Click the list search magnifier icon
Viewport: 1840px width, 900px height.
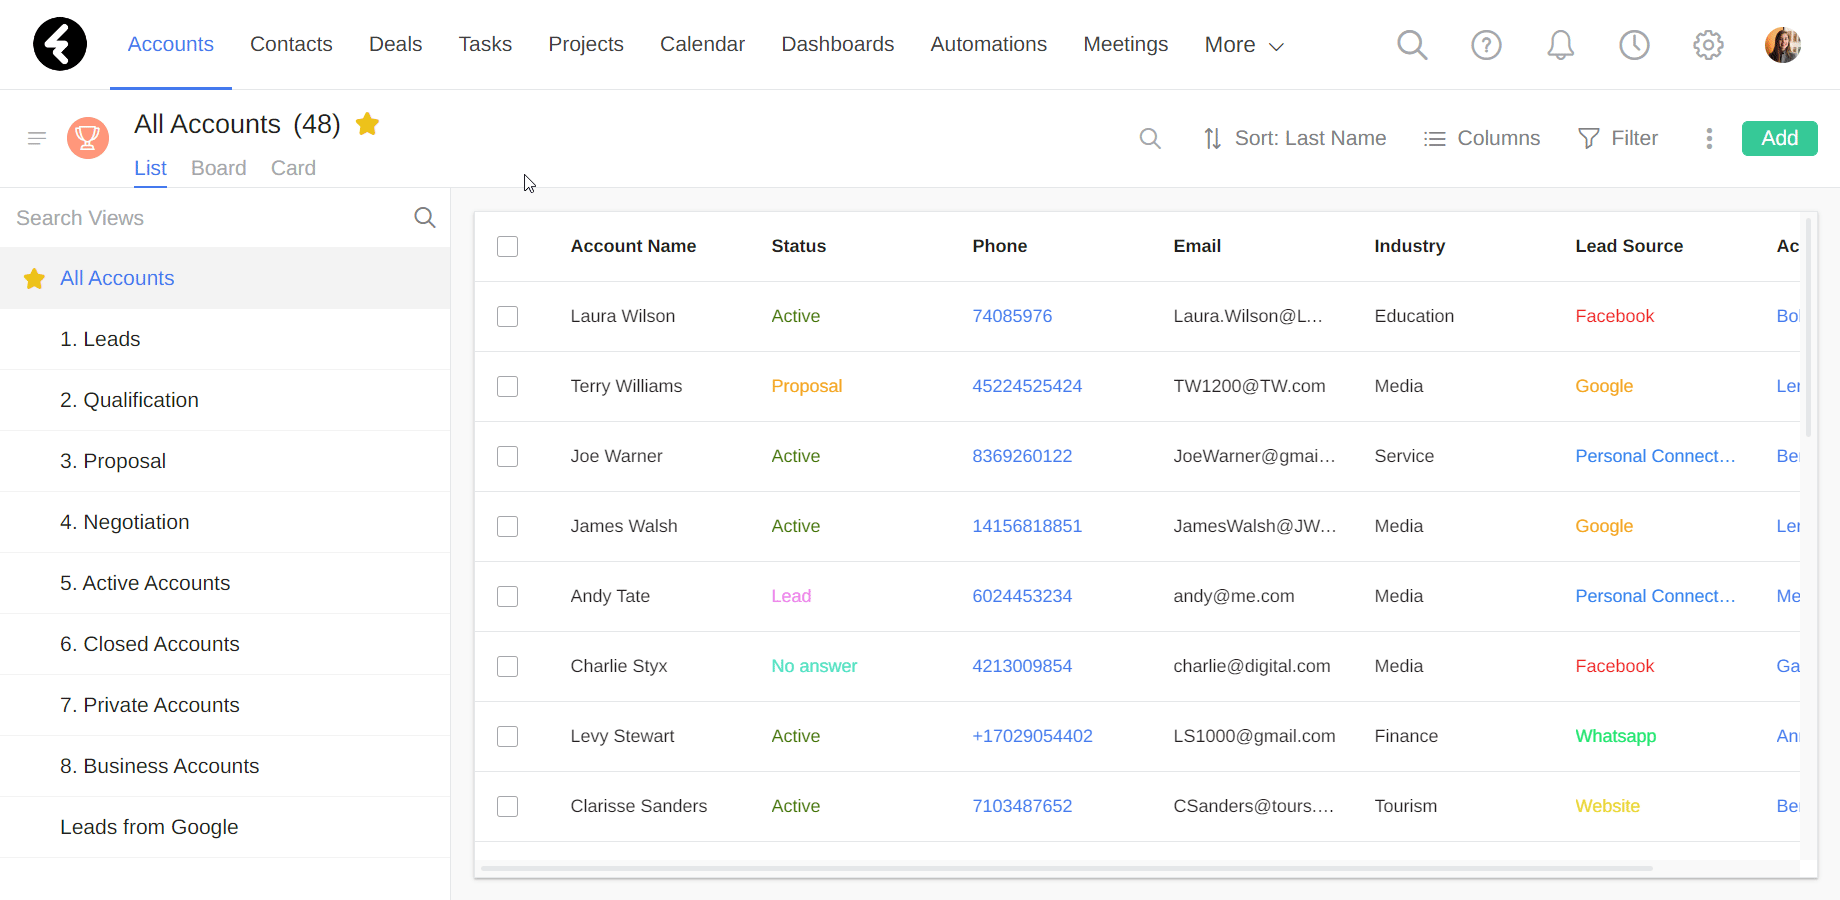pyautogui.click(x=1150, y=138)
